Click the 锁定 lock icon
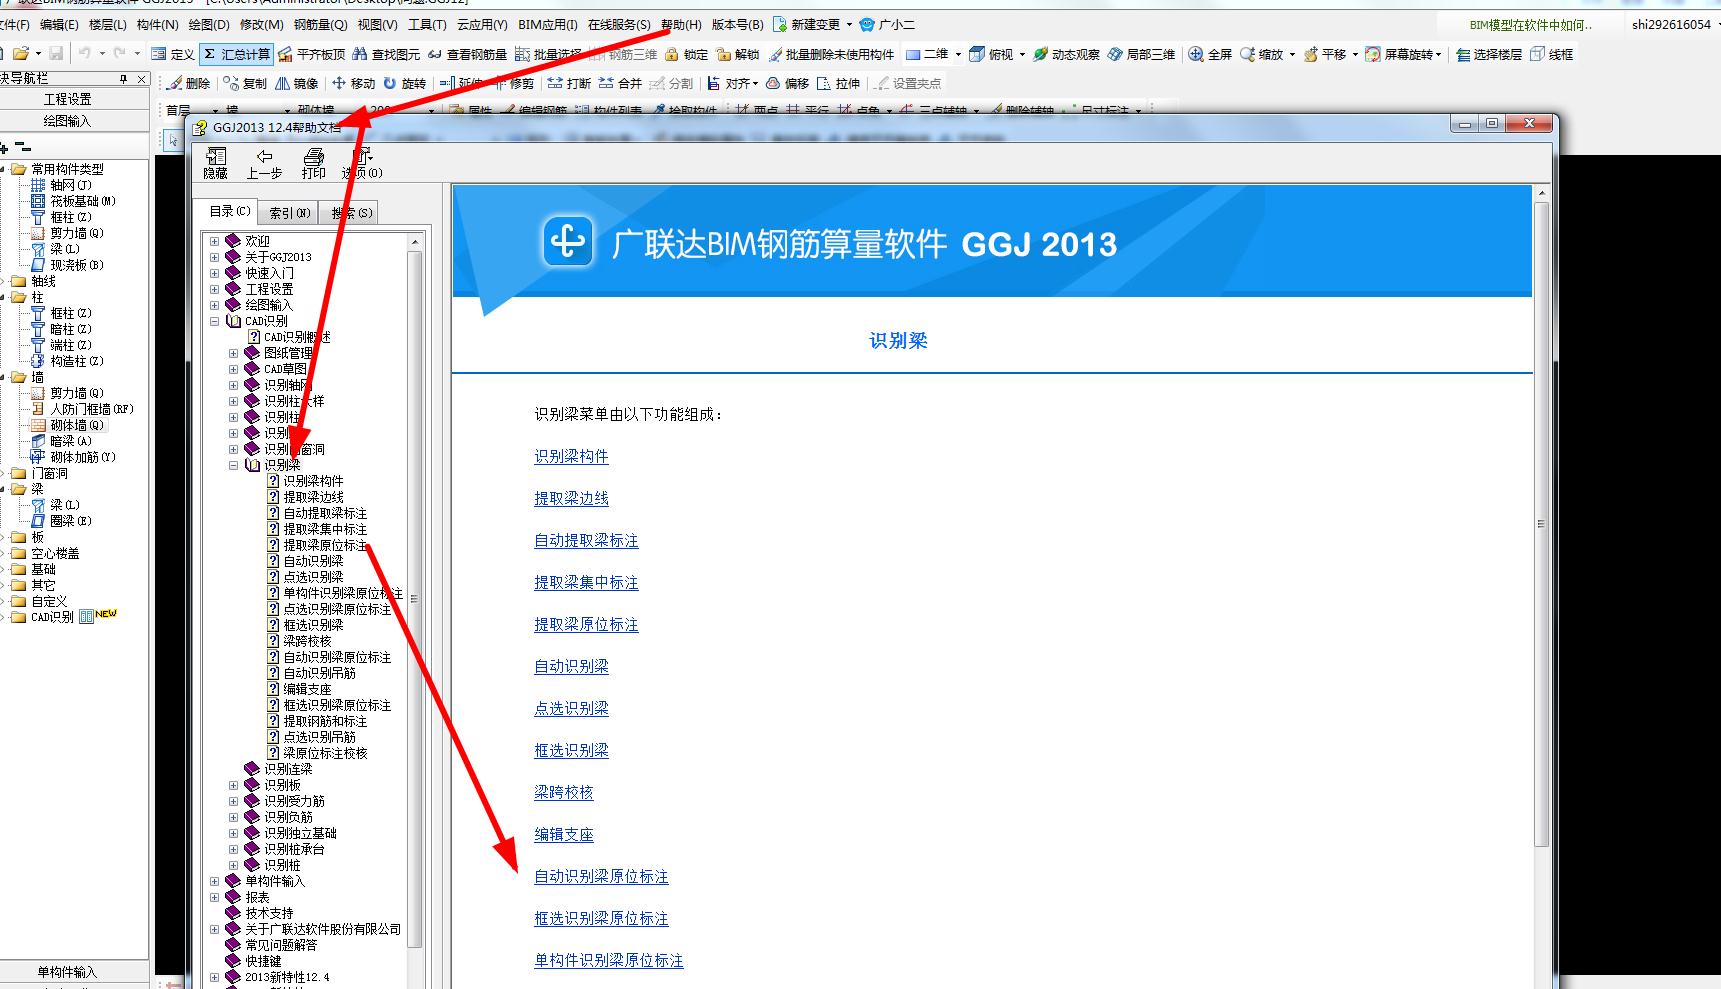Screen dimensions: 1721x989 coord(672,54)
